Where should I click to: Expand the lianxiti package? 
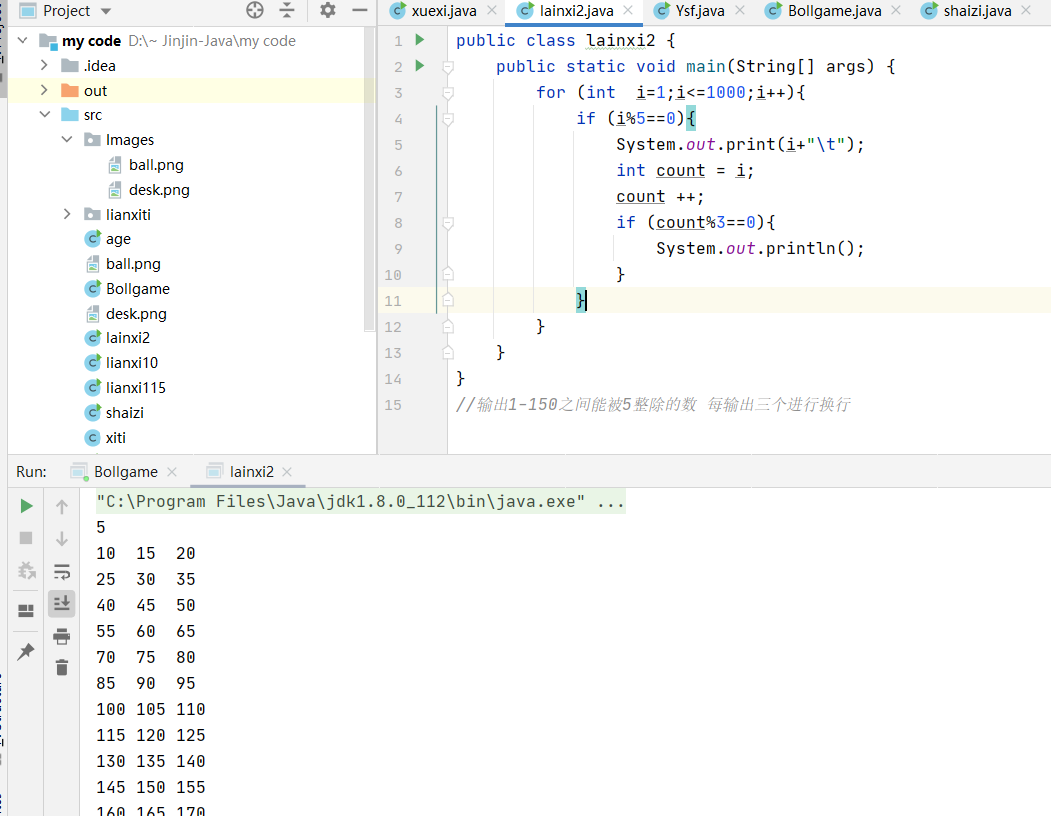[67, 215]
